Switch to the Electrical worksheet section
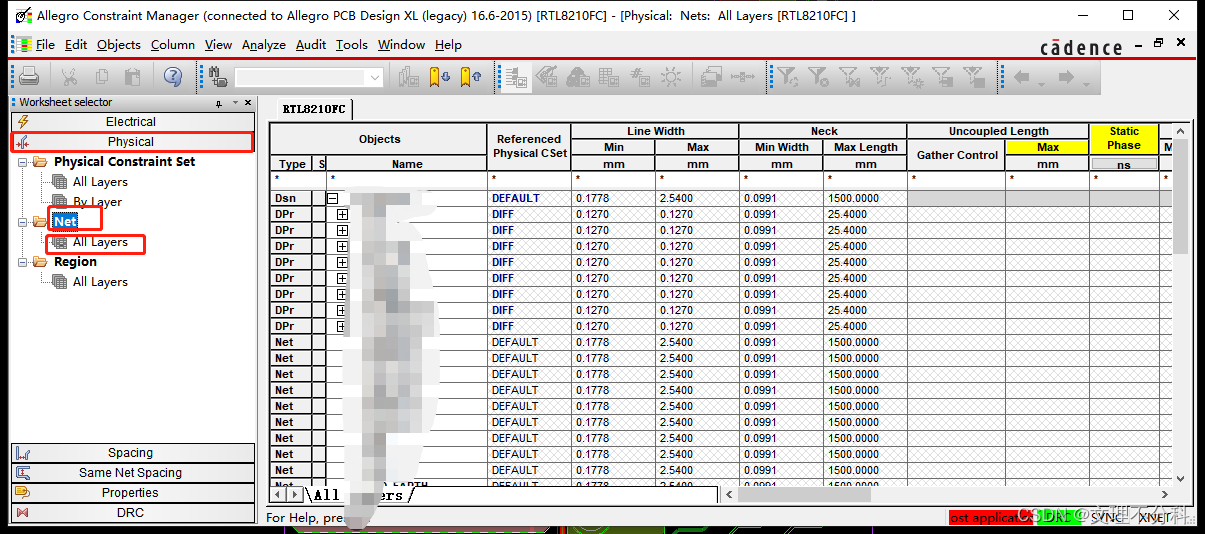1205x534 pixels. tap(131, 122)
